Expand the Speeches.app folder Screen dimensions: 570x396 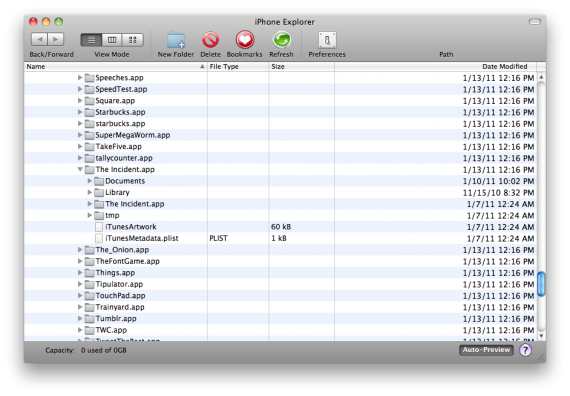tap(80, 77)
